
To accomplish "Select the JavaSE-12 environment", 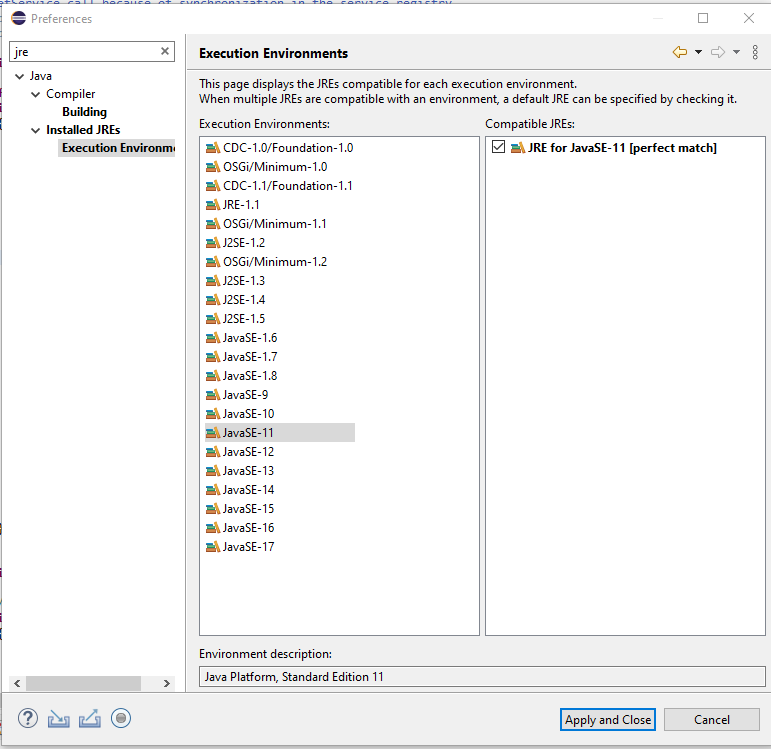I will [x=240, y=452].
